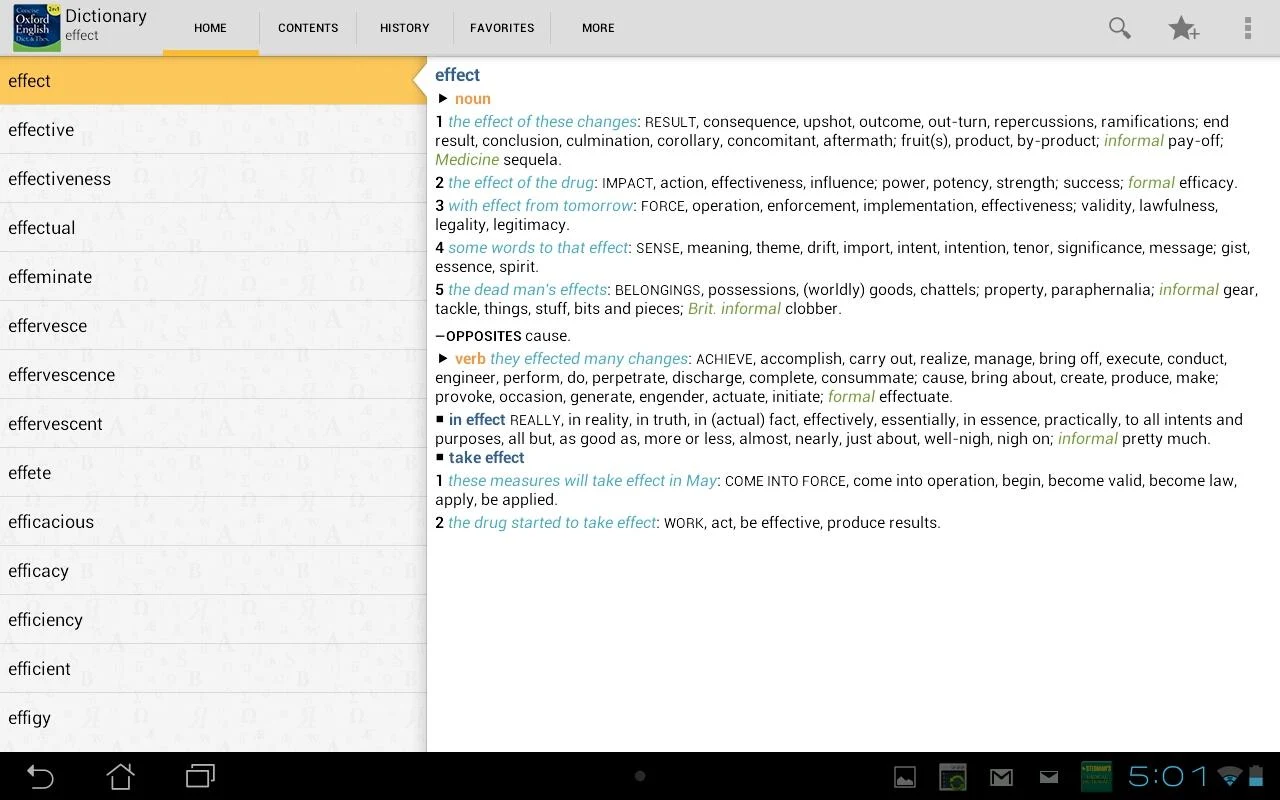Viewport: 1280px width, 800px height.
Task: Collapse the noun section triangle
Action: coord(443,98)
